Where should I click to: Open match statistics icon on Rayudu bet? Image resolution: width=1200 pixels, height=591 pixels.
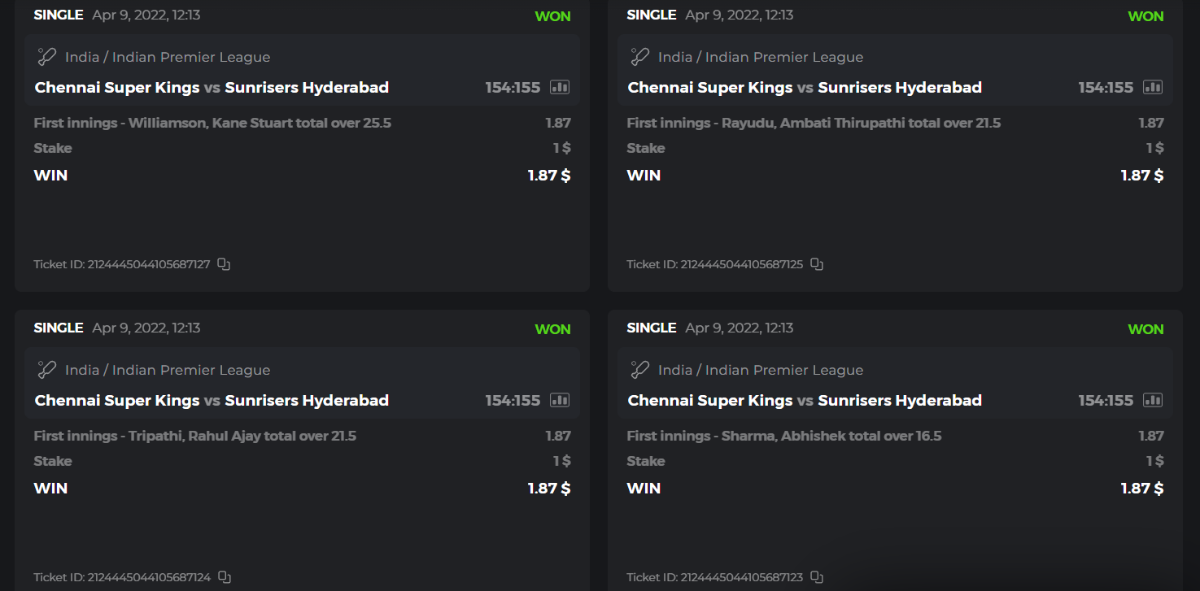click(1153, 87)
